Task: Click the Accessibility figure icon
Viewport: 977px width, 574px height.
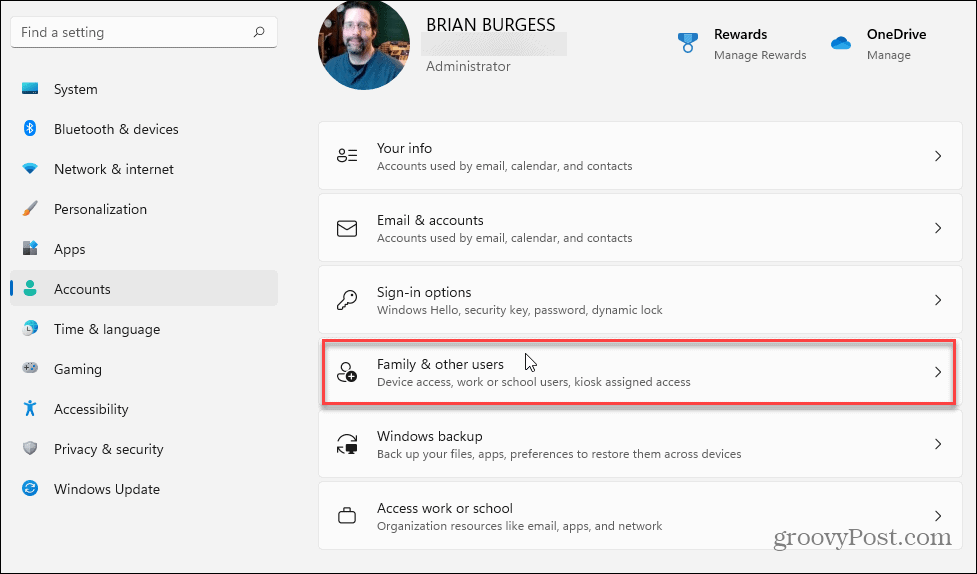Action: click(x=30, y=409)
